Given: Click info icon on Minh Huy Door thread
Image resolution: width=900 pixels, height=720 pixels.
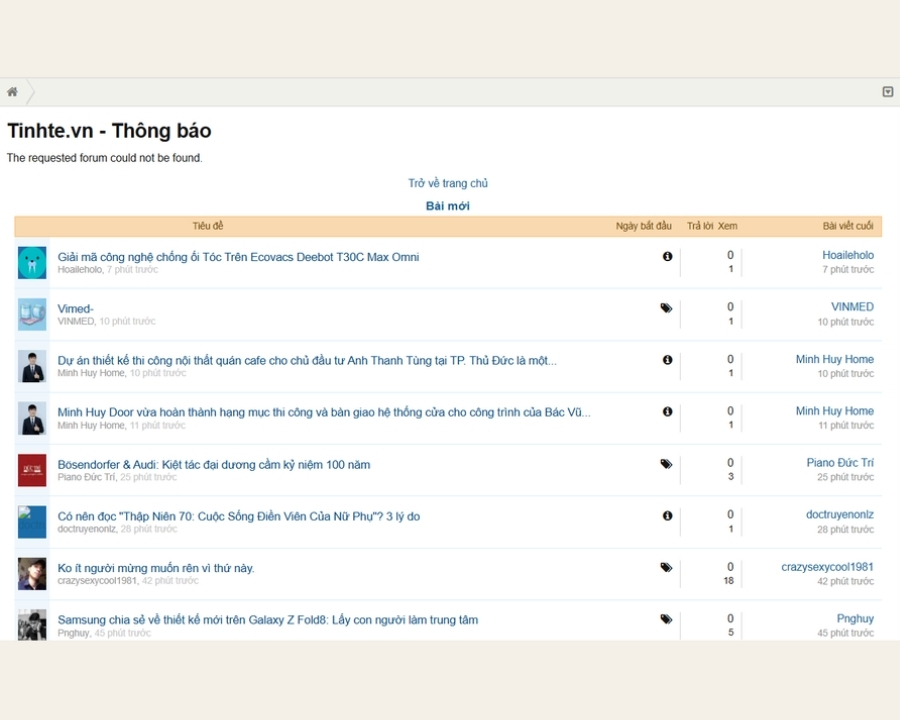Looking at the screenshot, I should (x=667, y=412).
